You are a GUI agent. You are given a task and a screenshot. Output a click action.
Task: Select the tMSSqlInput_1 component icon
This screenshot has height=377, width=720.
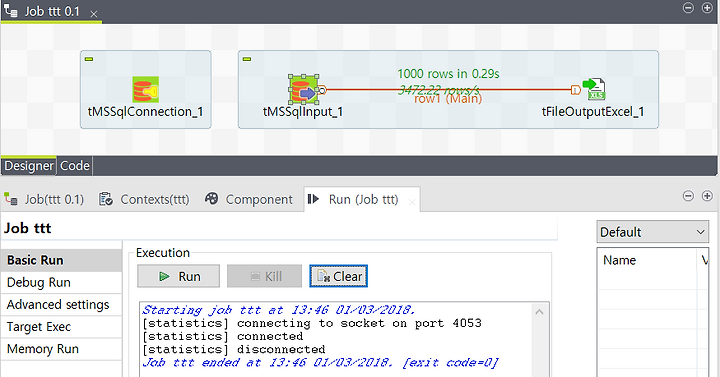coord(303,90)
